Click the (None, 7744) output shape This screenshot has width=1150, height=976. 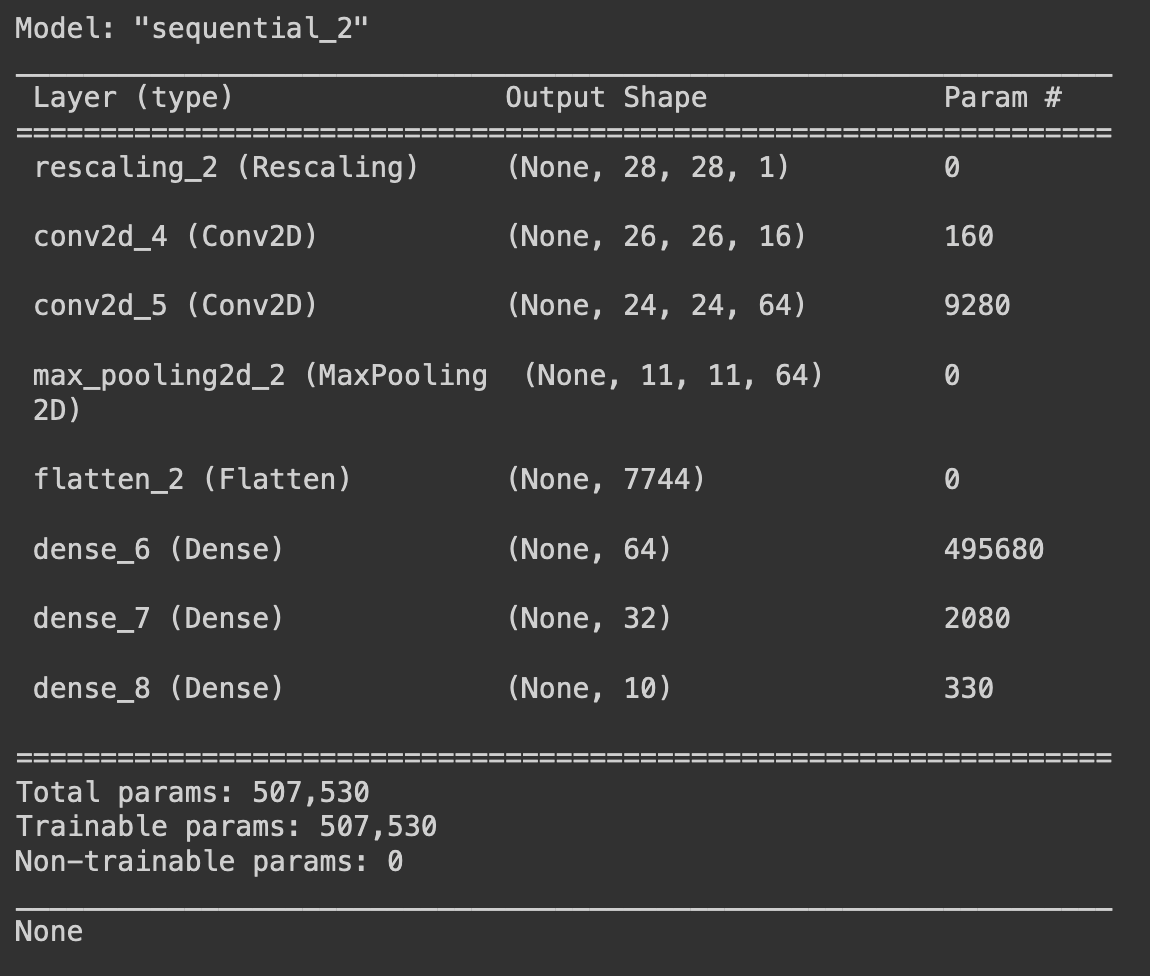coord(606,480)
